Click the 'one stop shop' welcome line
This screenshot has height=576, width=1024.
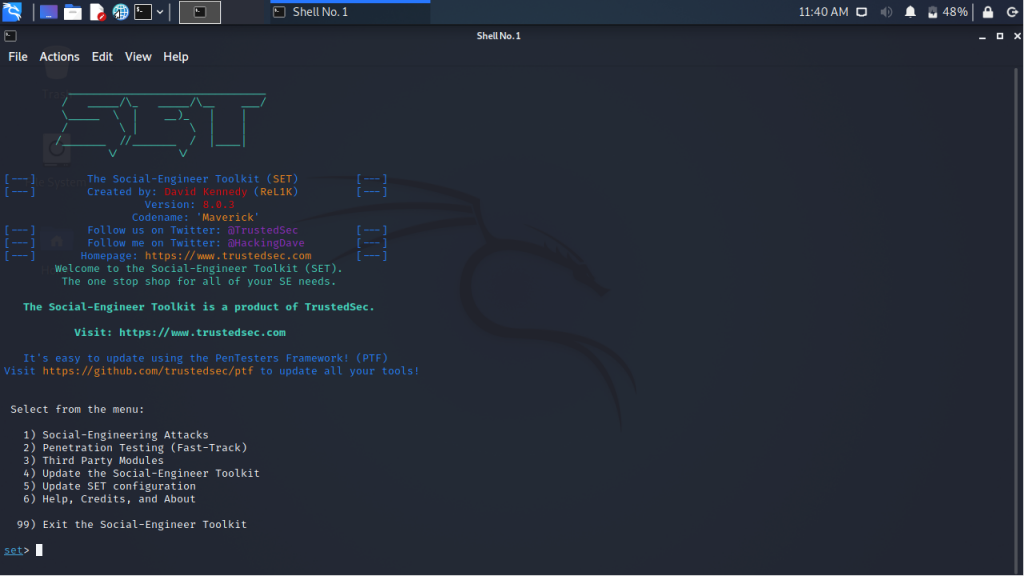[x=199, y=281]
